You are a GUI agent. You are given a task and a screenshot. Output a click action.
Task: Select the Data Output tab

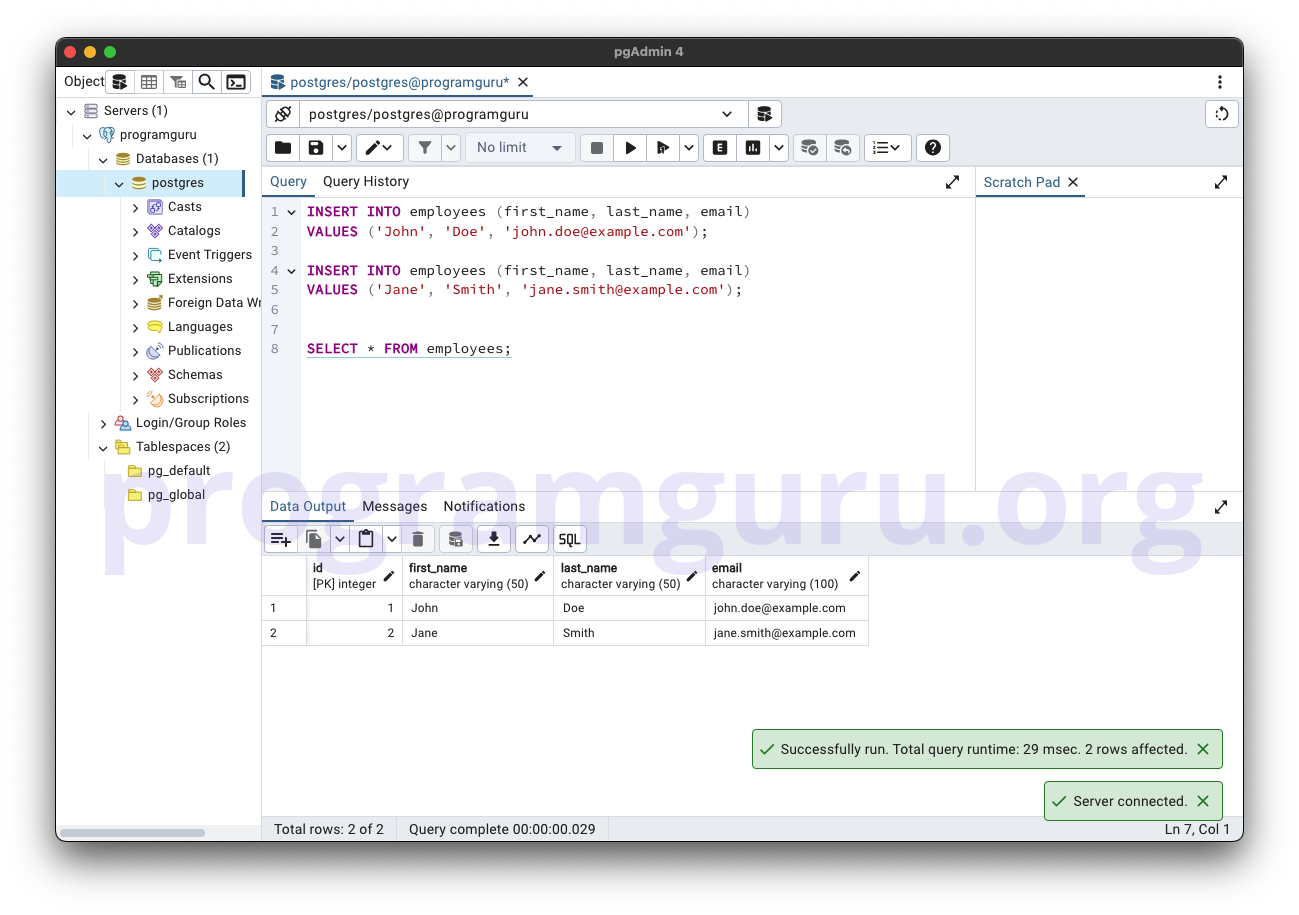308,507
